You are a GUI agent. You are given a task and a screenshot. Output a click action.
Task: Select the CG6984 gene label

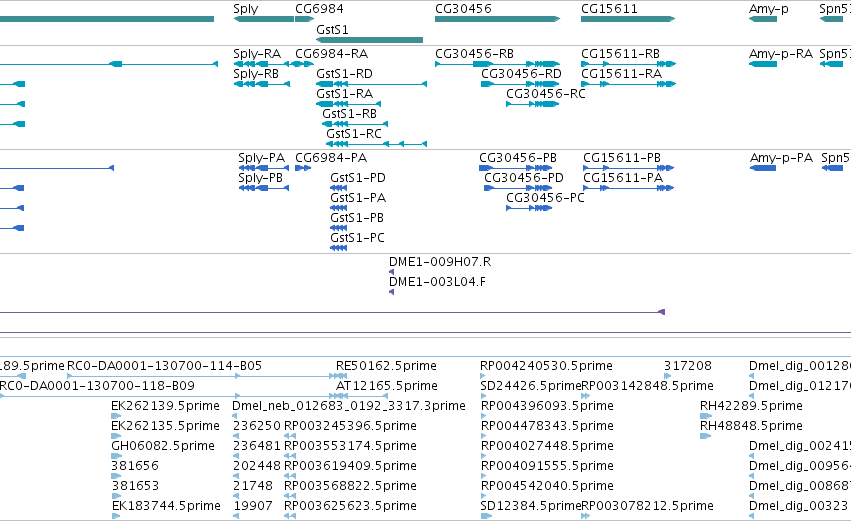pyautogui.click(x=319, y=9)
